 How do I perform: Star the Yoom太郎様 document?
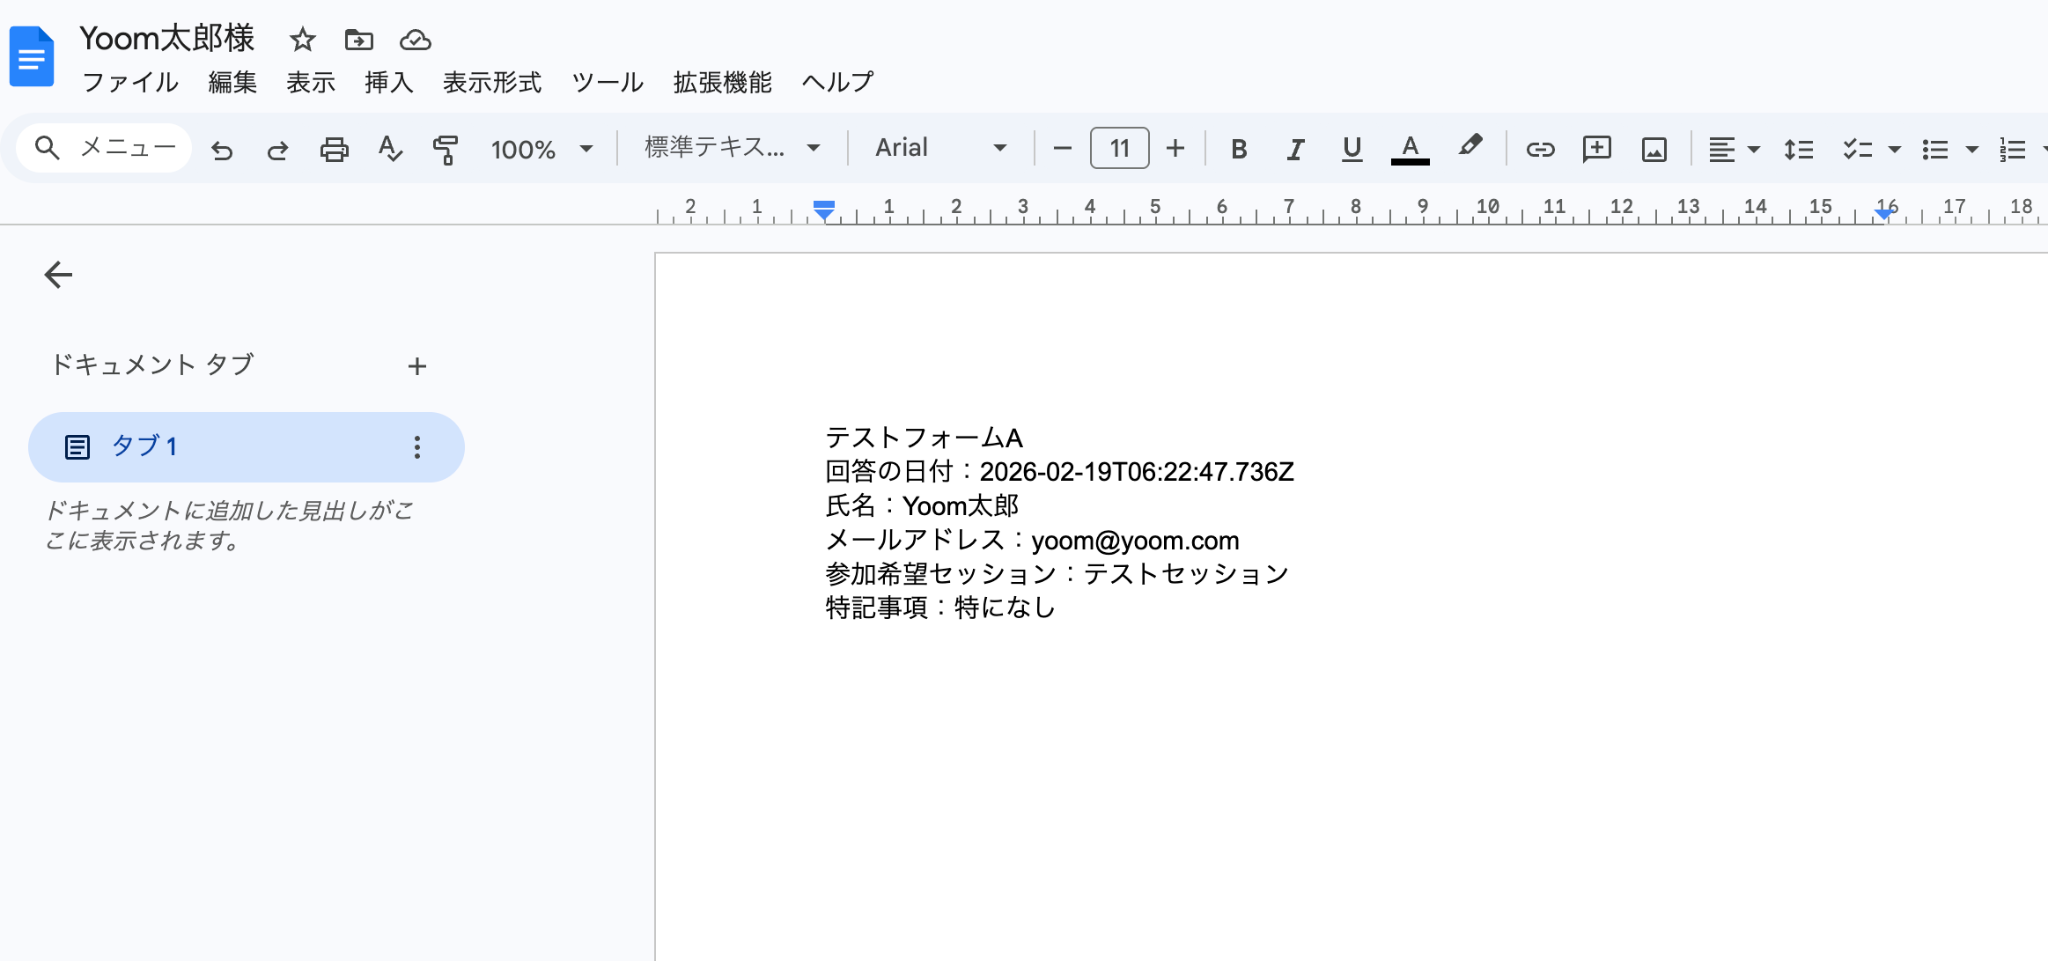tap(302, 40)
